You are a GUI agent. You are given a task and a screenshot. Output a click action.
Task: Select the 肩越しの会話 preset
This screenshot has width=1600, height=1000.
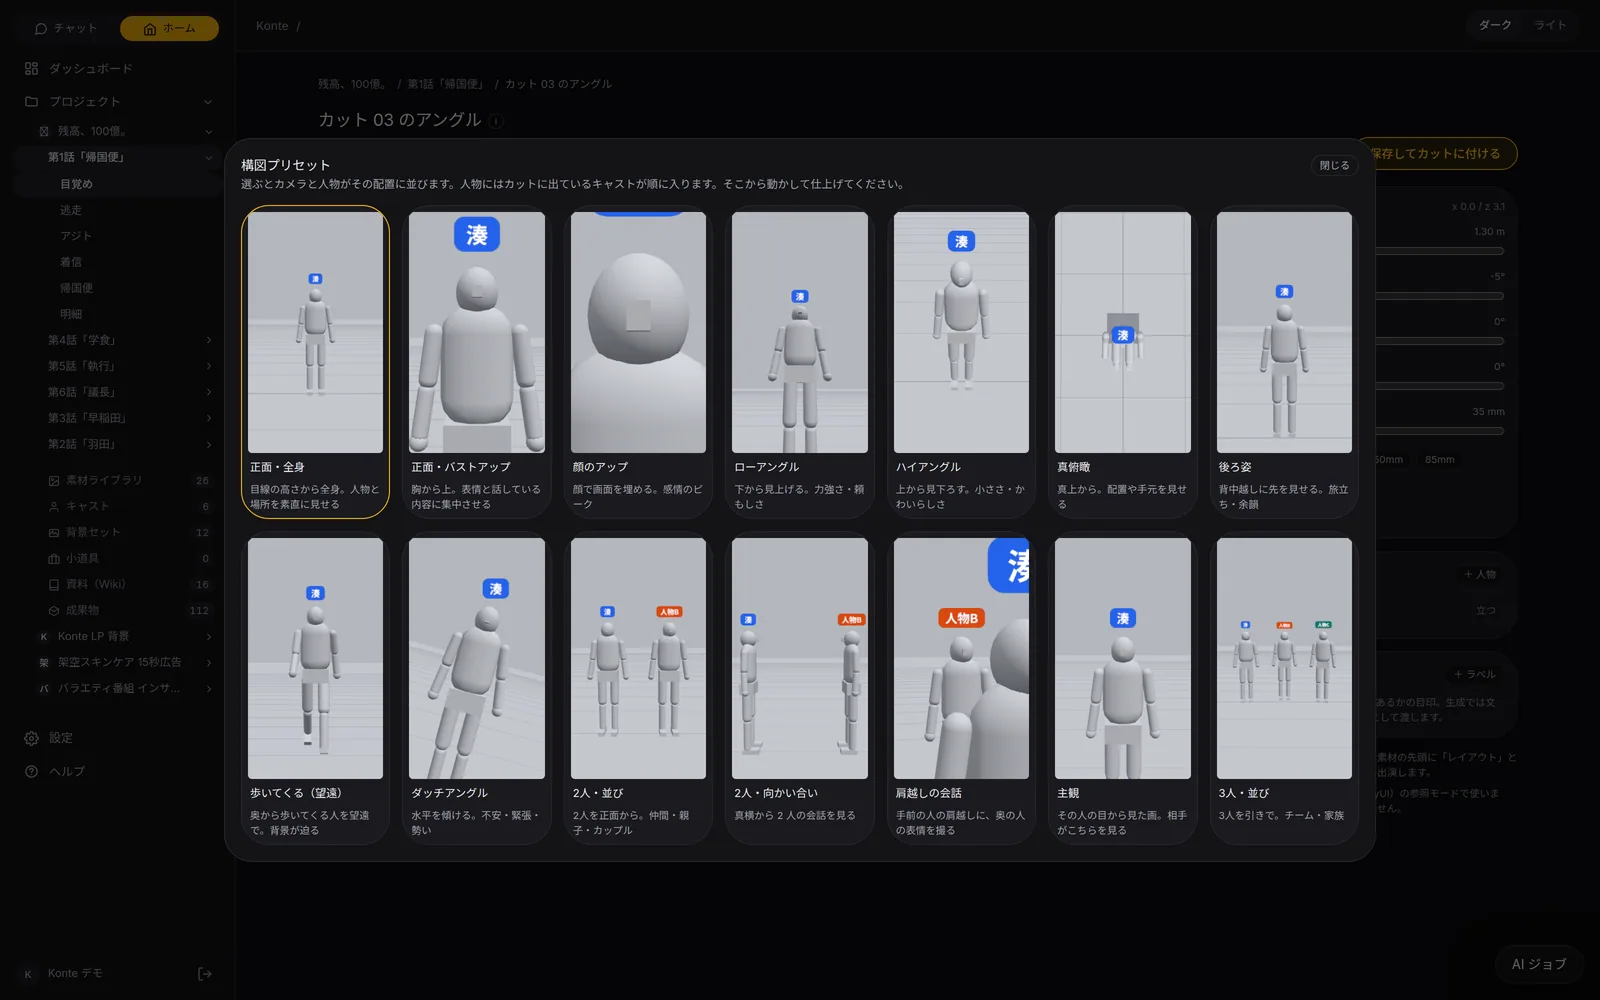coord(961,688)
